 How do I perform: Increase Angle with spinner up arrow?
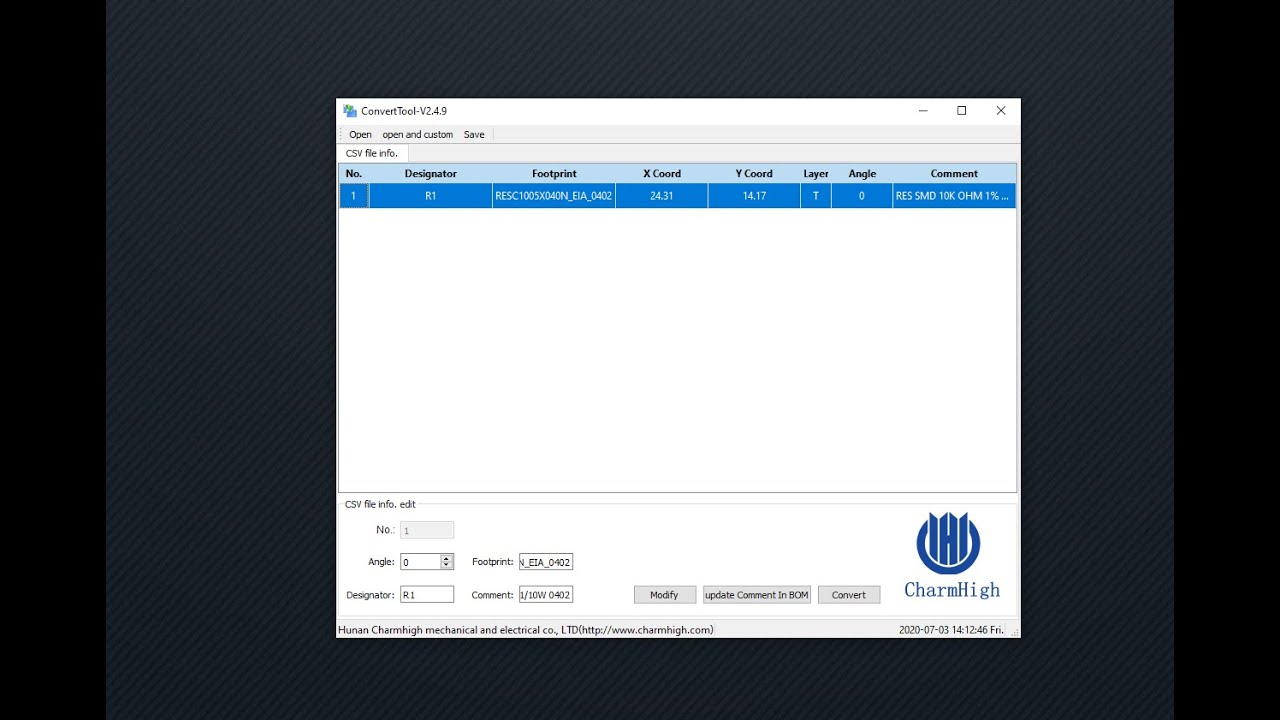pos(447,558)
